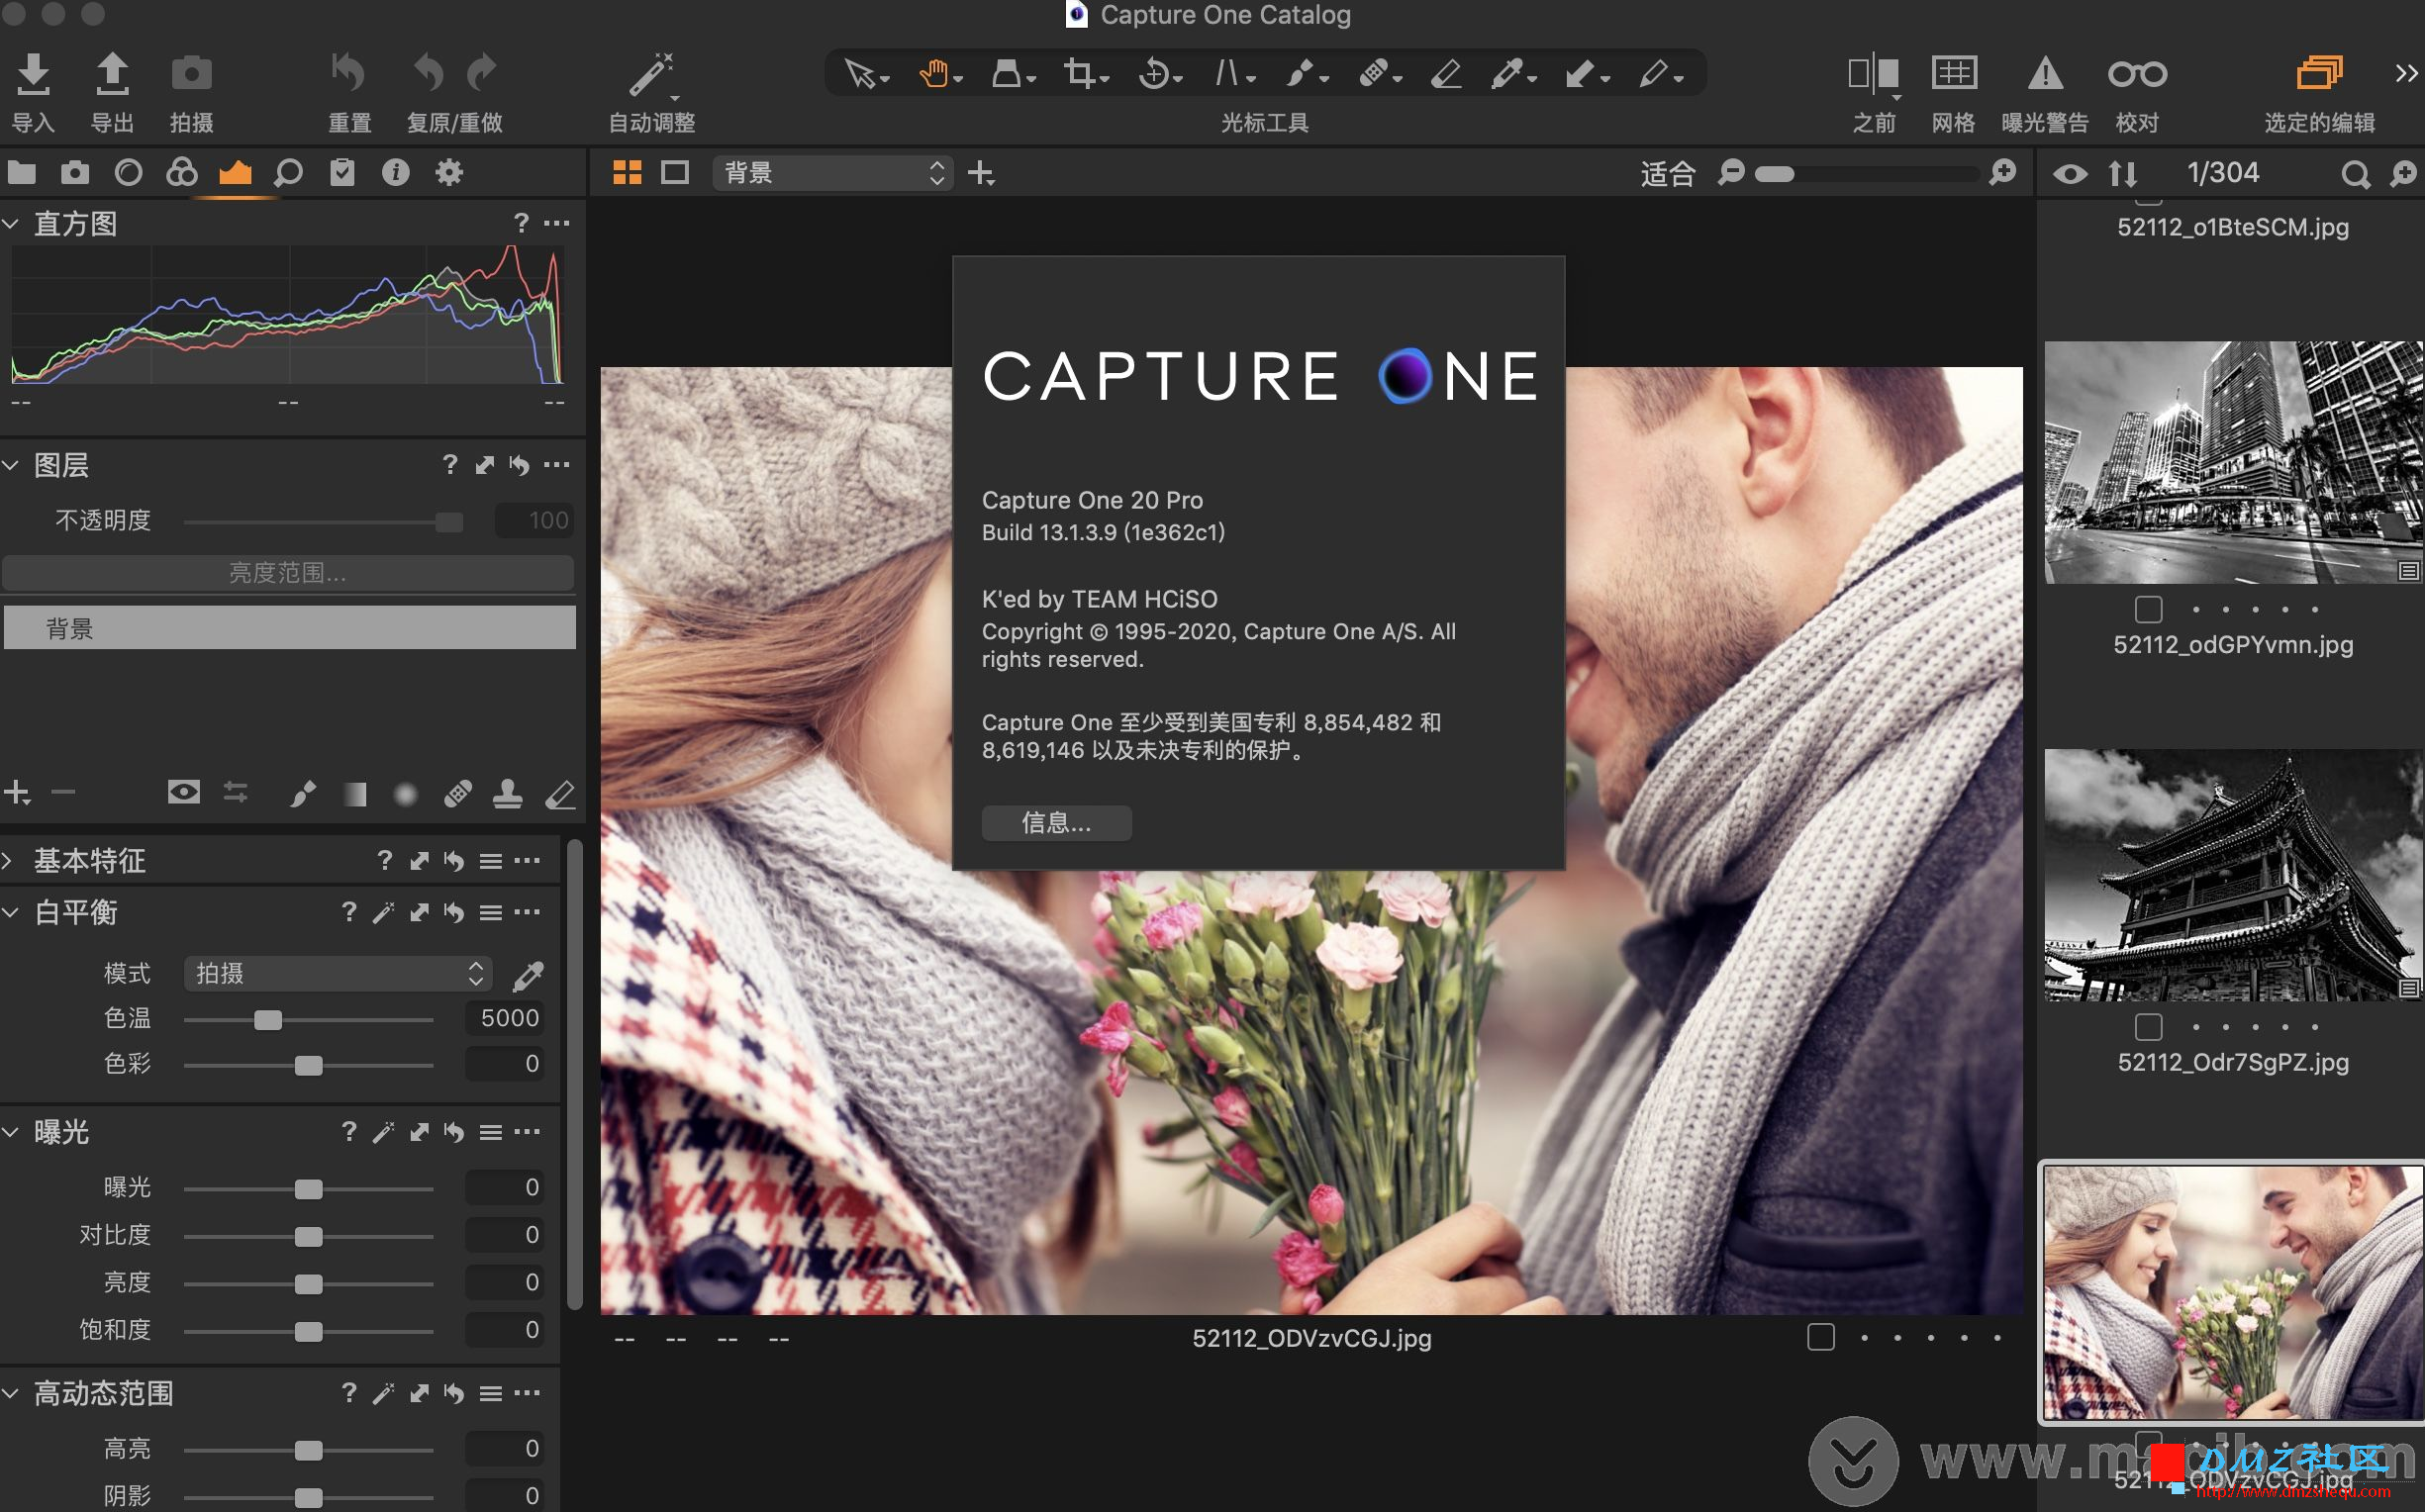Click the 亮度范围... button

288,573
